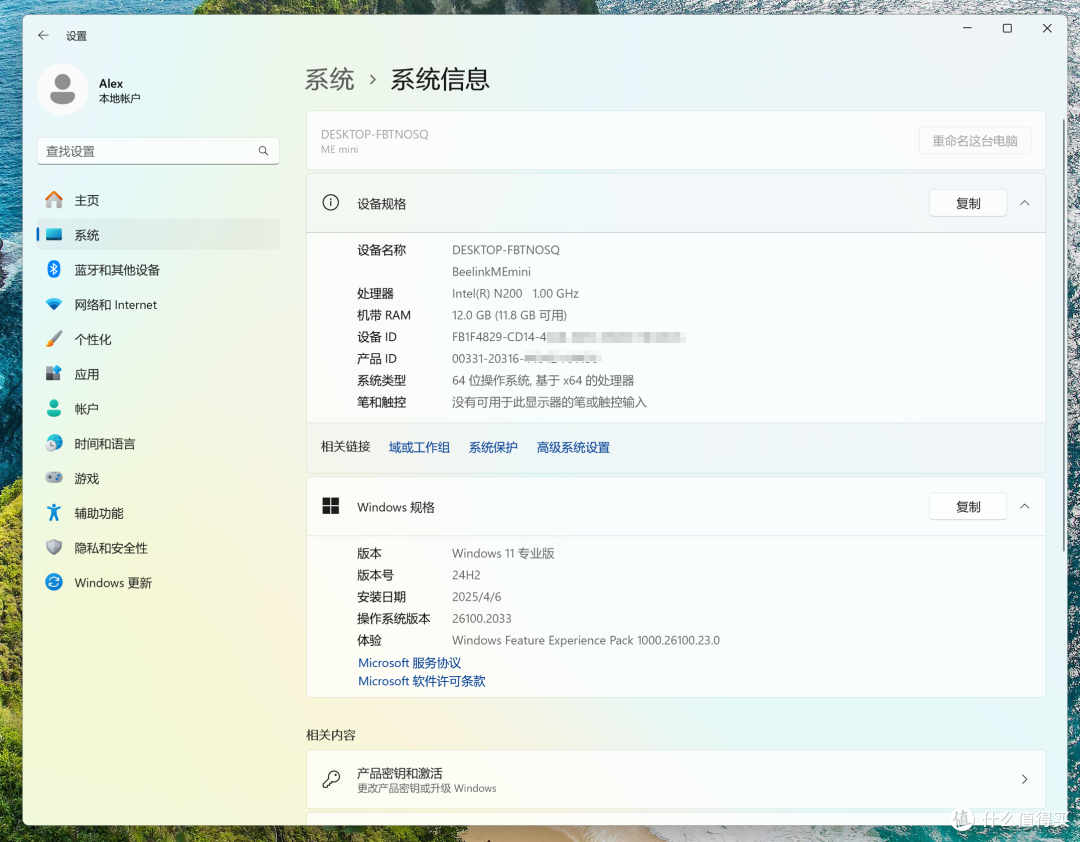Click the Alex user avatar icon

point(63,90)
